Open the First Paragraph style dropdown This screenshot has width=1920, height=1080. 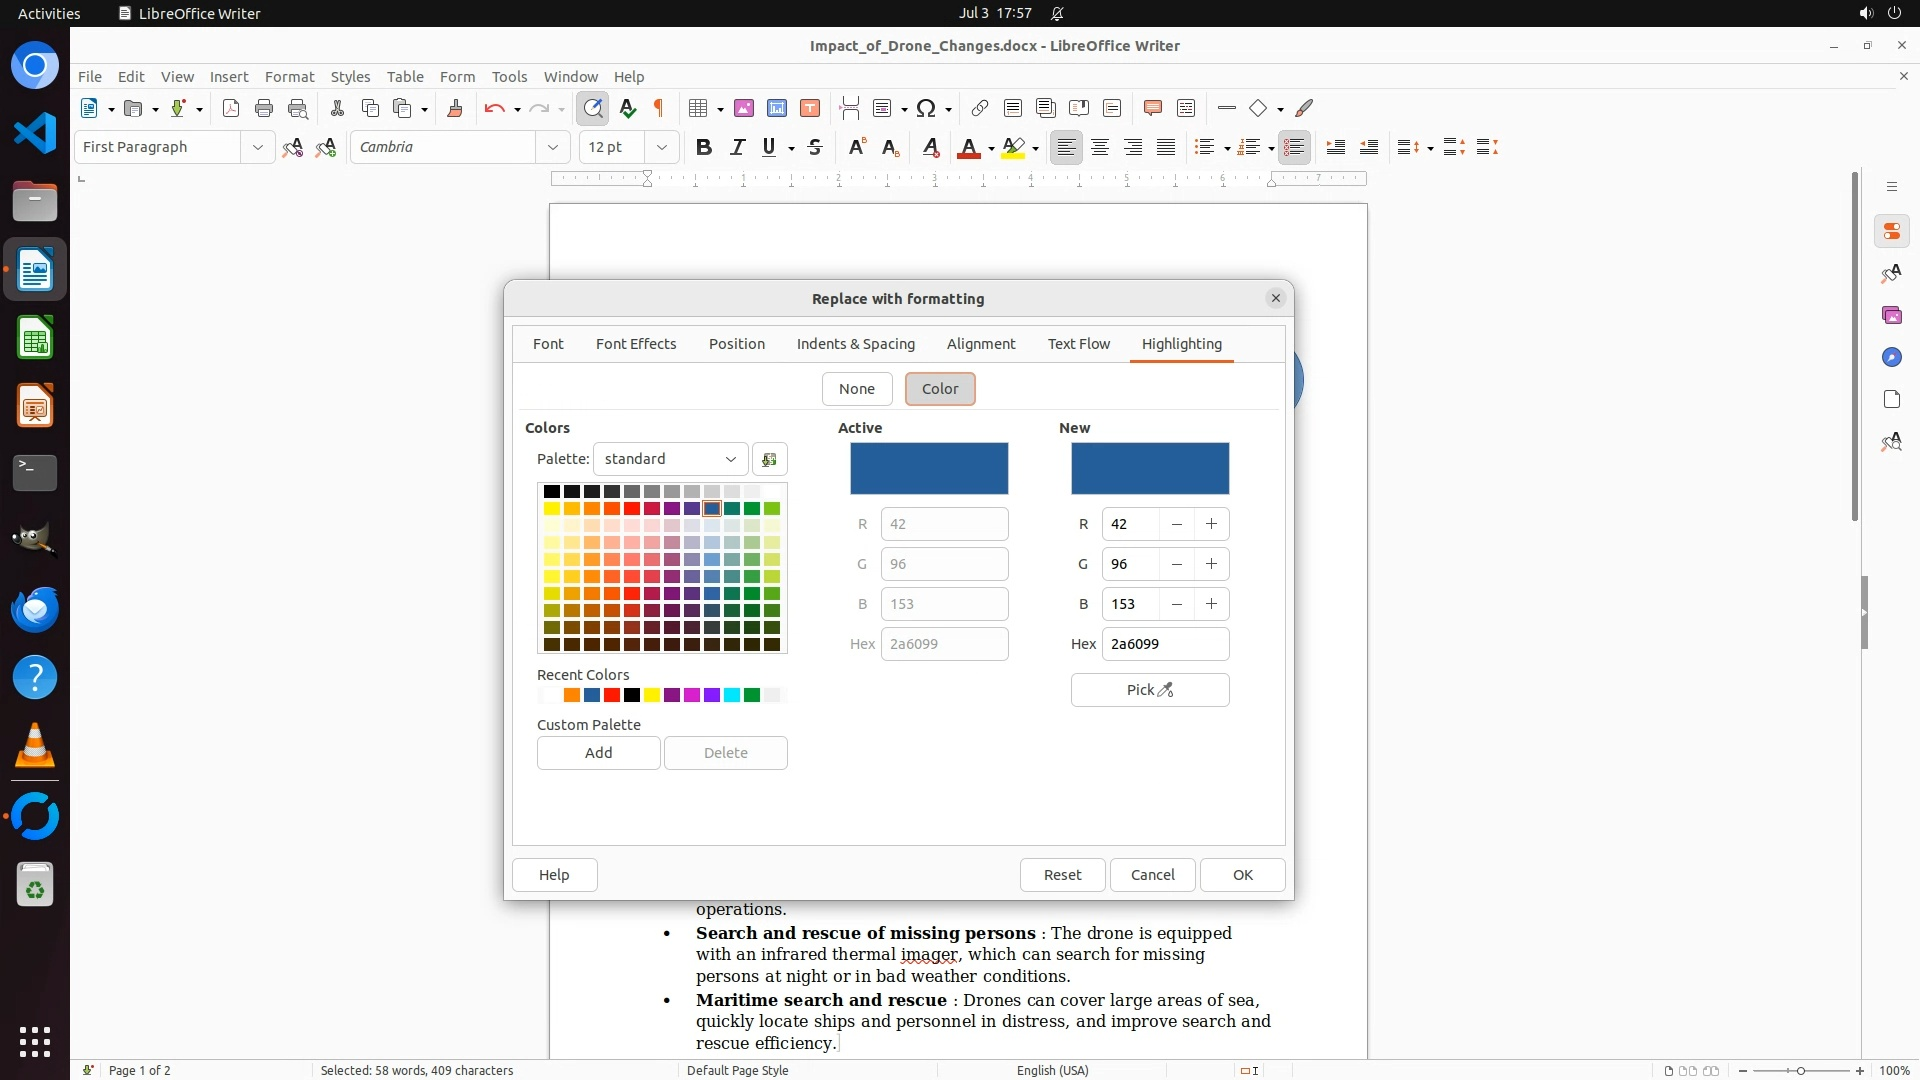click(257, 147)
